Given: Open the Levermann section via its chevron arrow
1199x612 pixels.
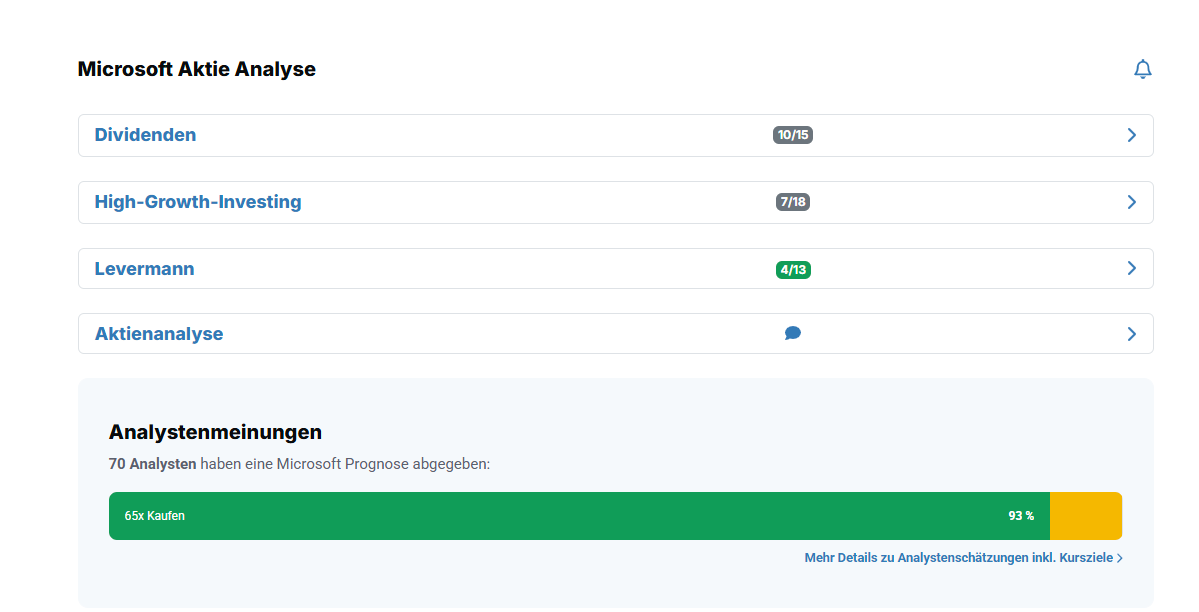Looking at the screenshot, I should [1131, 268].
